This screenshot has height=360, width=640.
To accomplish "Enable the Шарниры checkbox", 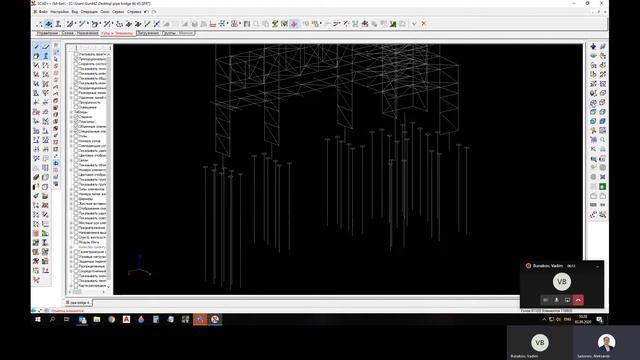I will coord(76,199).
